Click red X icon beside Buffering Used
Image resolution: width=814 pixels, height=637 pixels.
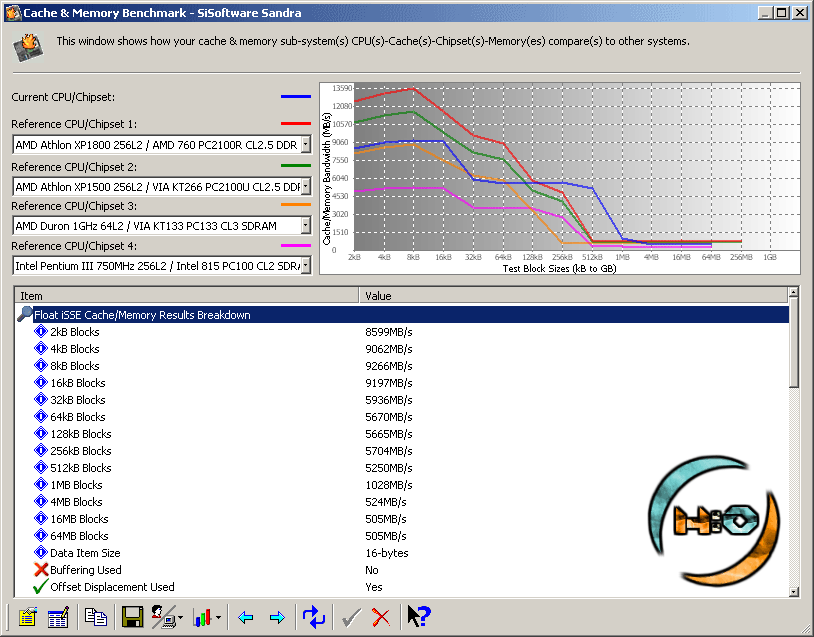point(40,570)
